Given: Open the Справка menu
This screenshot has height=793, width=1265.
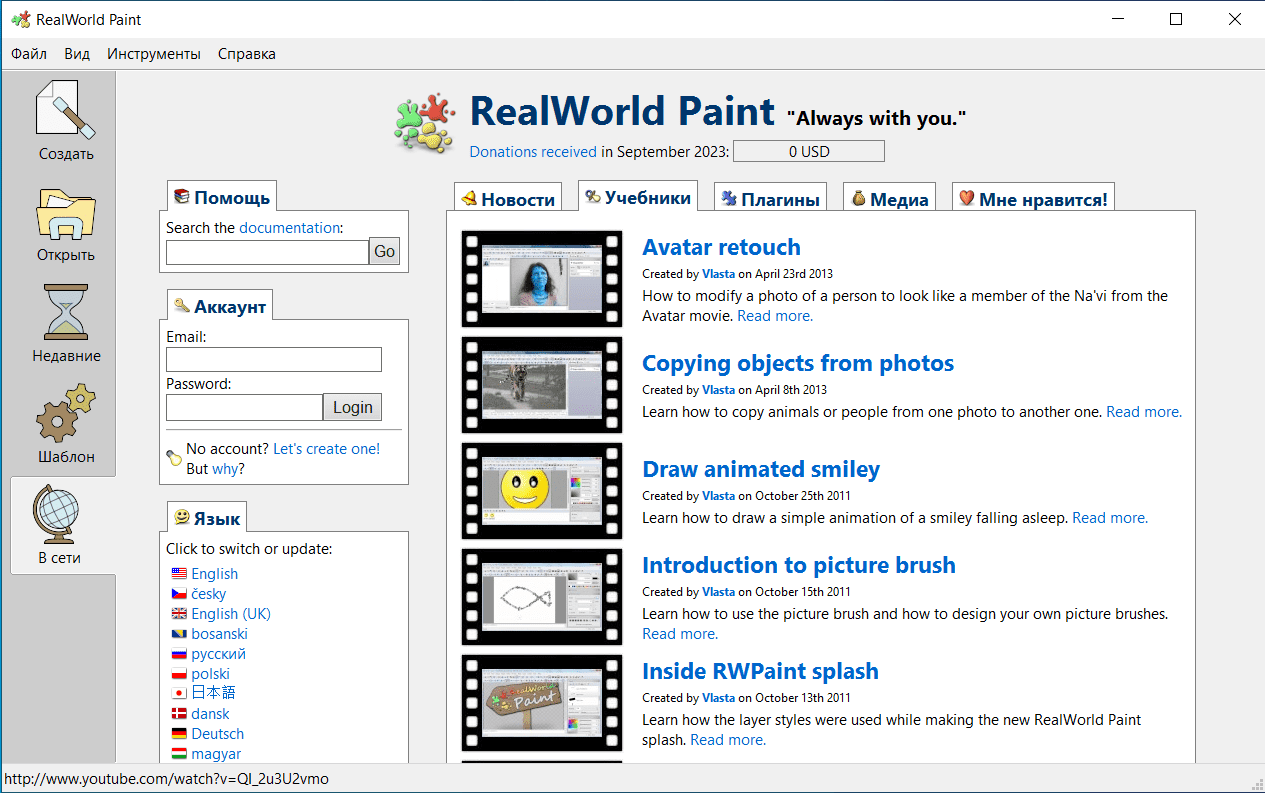Looking at the screenshot, I should (247, 54).
